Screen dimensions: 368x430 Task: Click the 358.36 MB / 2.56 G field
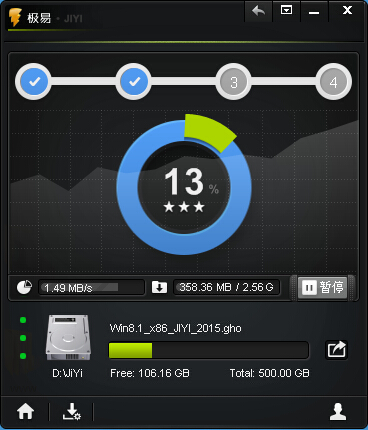point(226,287)
